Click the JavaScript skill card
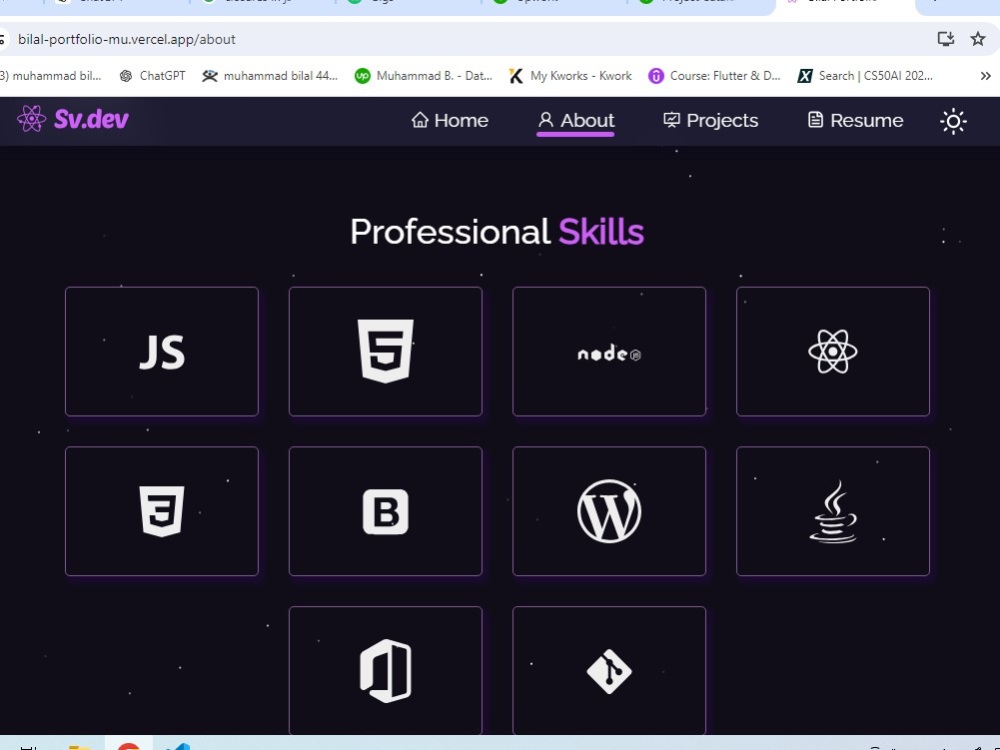1000x750 pixels. (162, 351)
